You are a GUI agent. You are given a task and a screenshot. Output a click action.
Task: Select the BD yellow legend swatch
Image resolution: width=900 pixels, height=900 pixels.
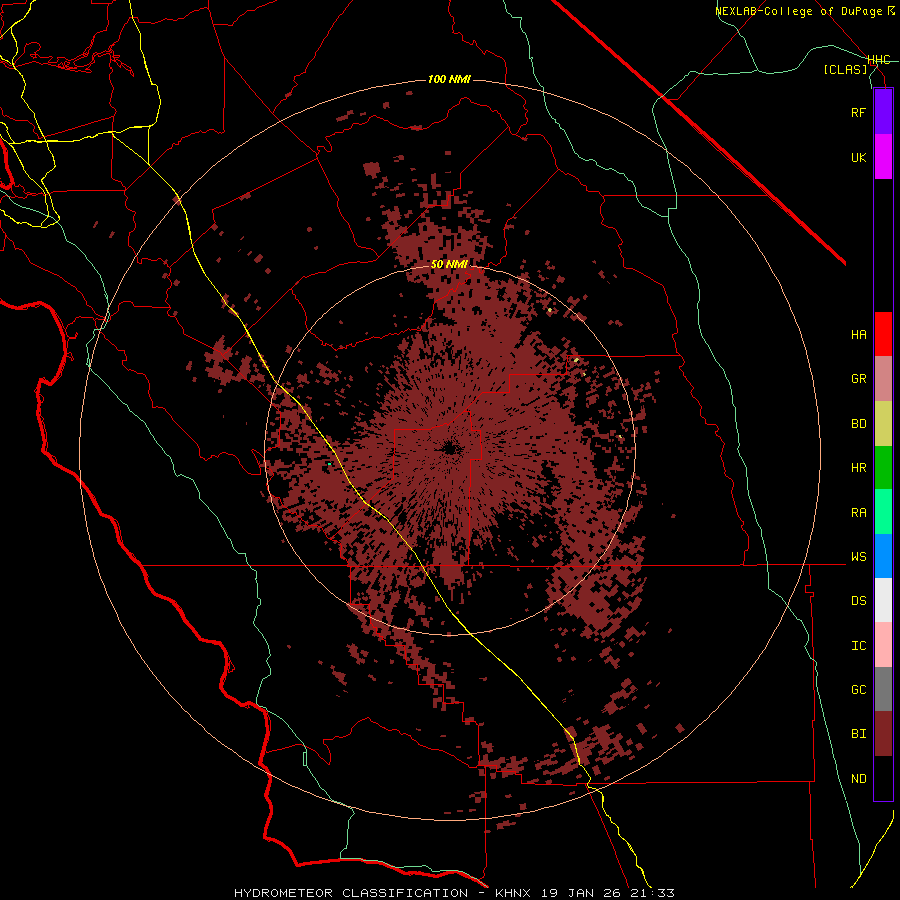point(883,423)
